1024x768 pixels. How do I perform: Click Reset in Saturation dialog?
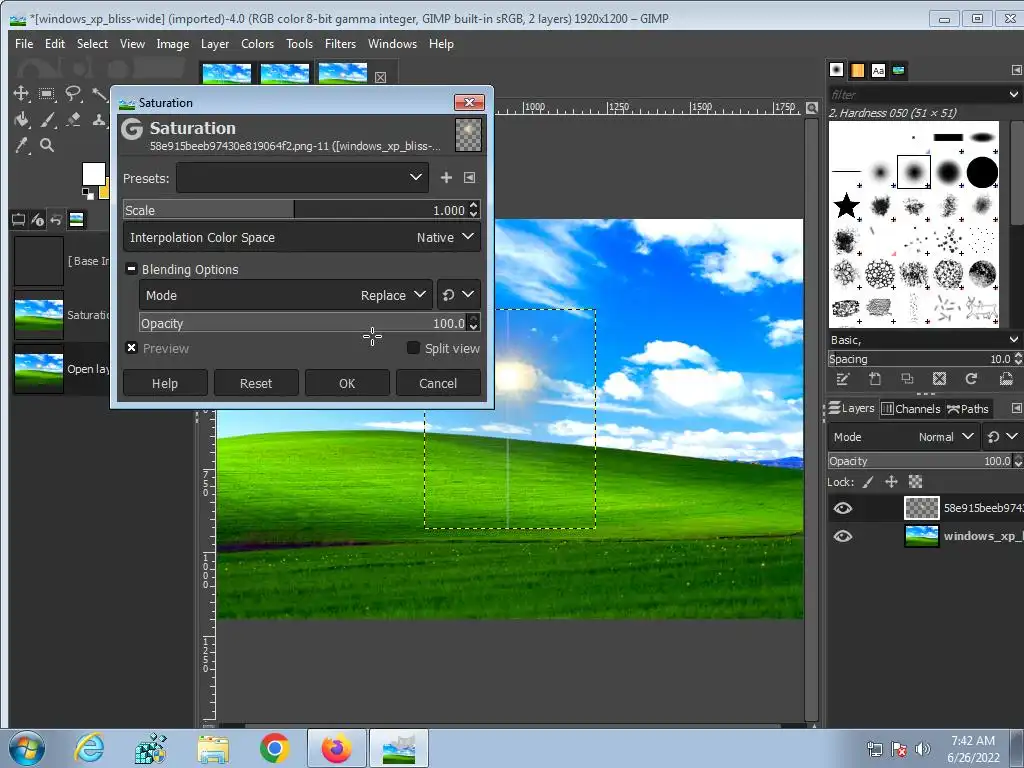(256, 383)
